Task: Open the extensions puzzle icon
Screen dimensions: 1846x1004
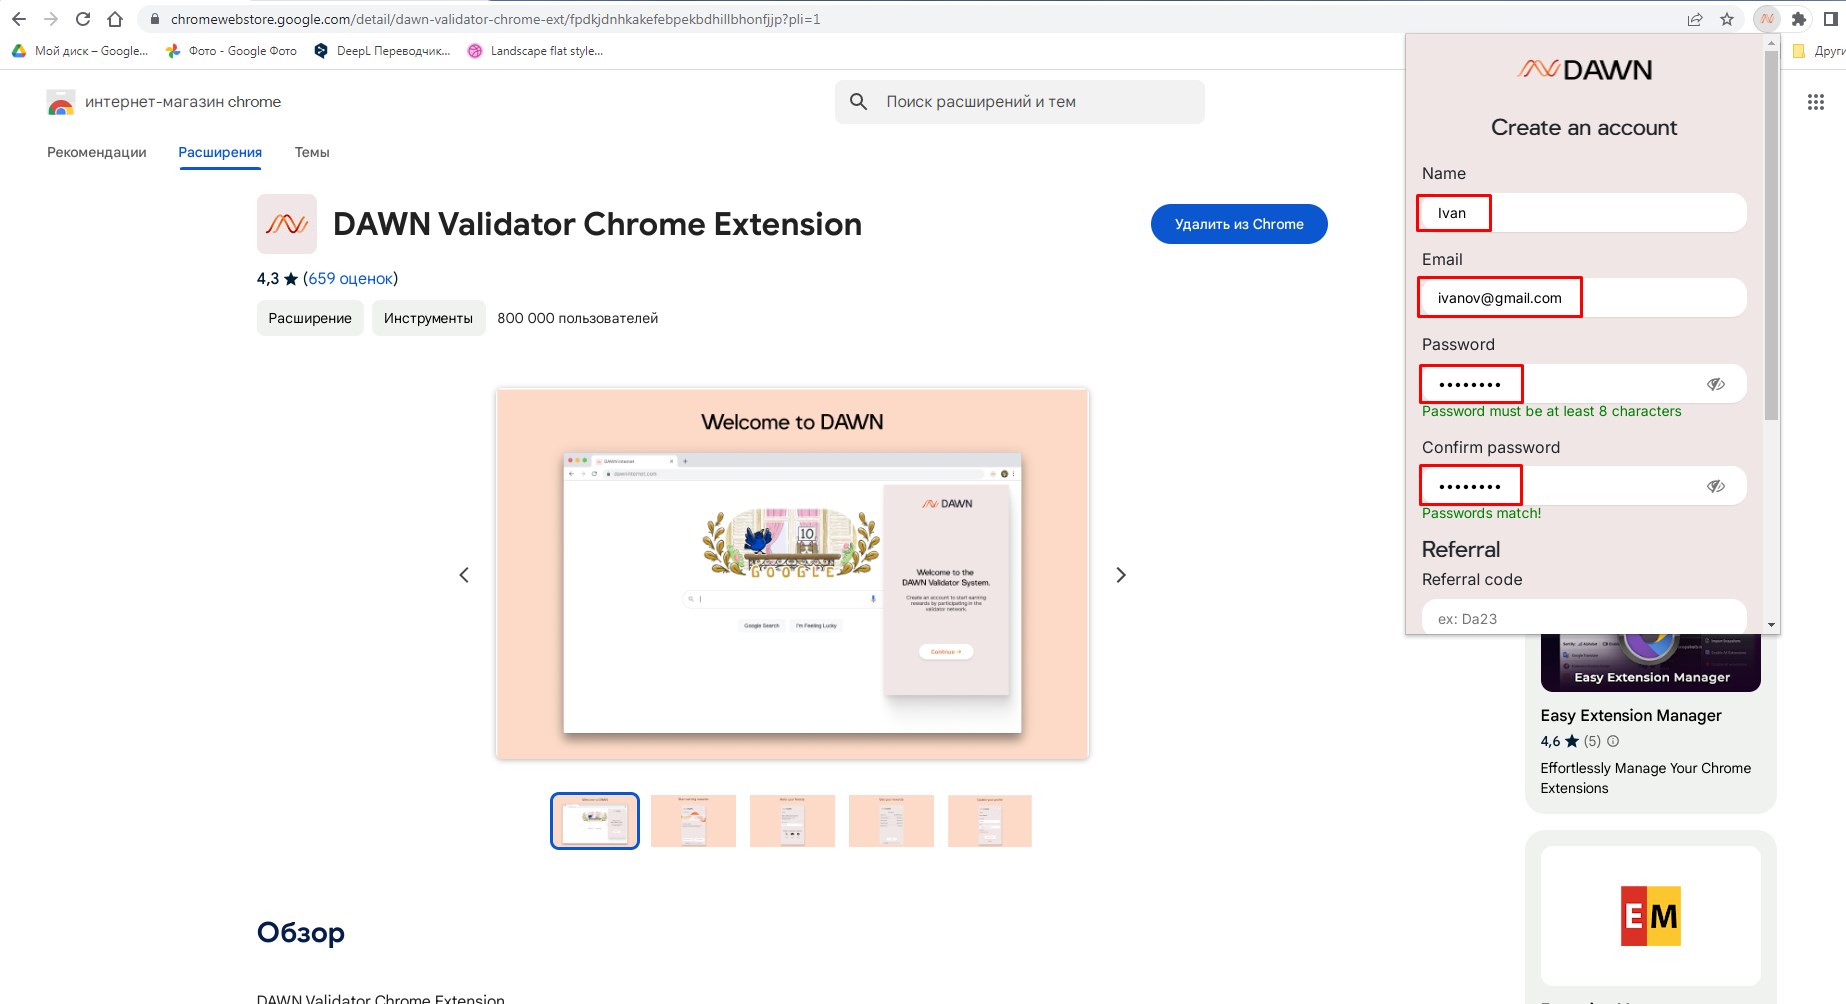Action: click(1799, 19)
